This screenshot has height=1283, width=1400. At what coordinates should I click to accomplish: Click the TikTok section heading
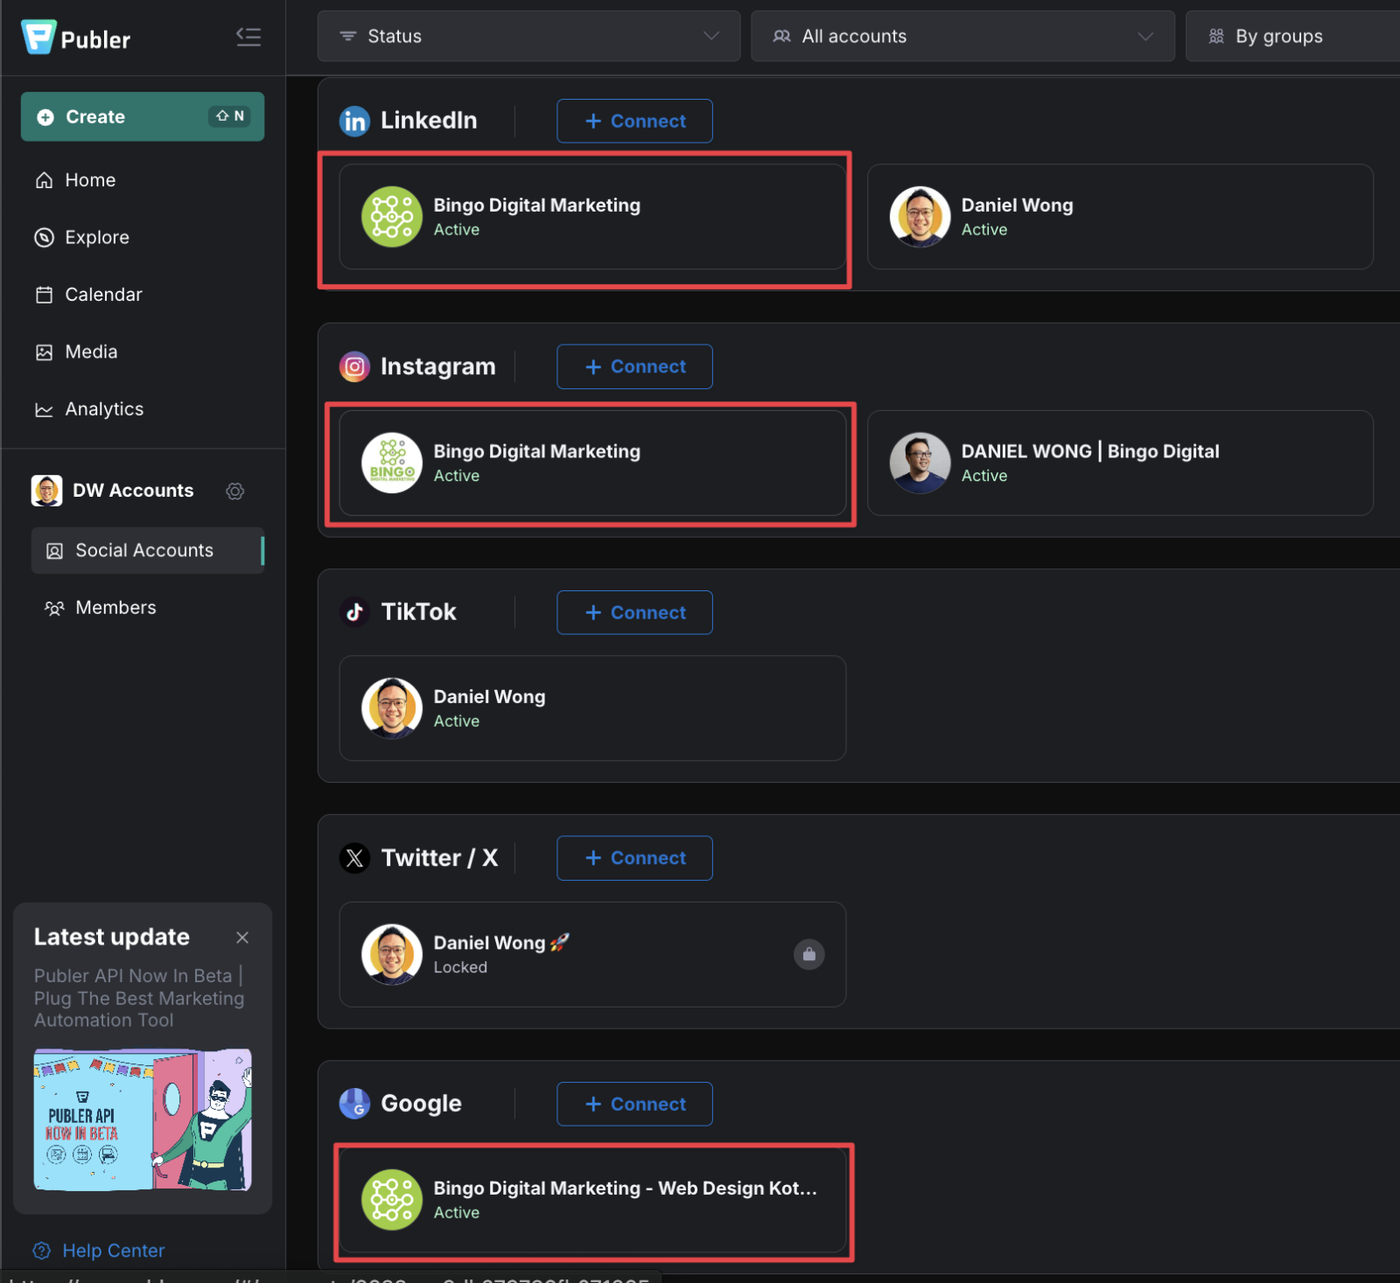tap(418, 612)
